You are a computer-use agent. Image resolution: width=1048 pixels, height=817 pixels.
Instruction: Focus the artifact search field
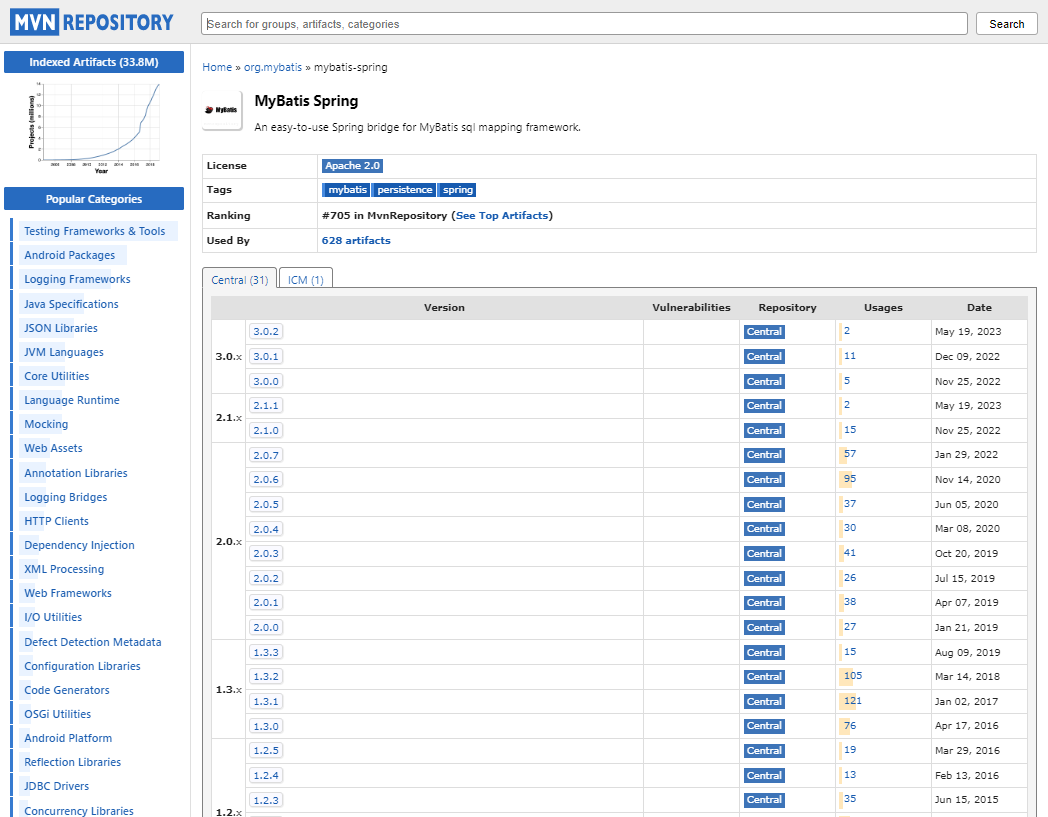pyautogui.click(x=584, y=24)
